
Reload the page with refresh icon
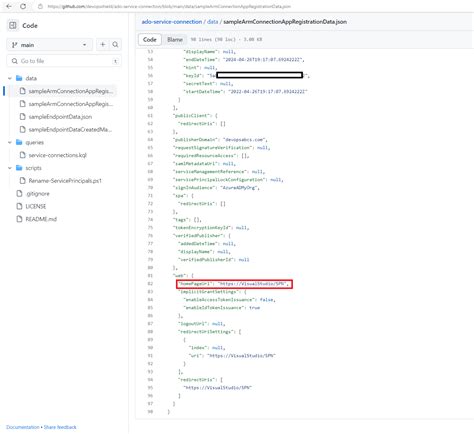(x=23, y=6)
